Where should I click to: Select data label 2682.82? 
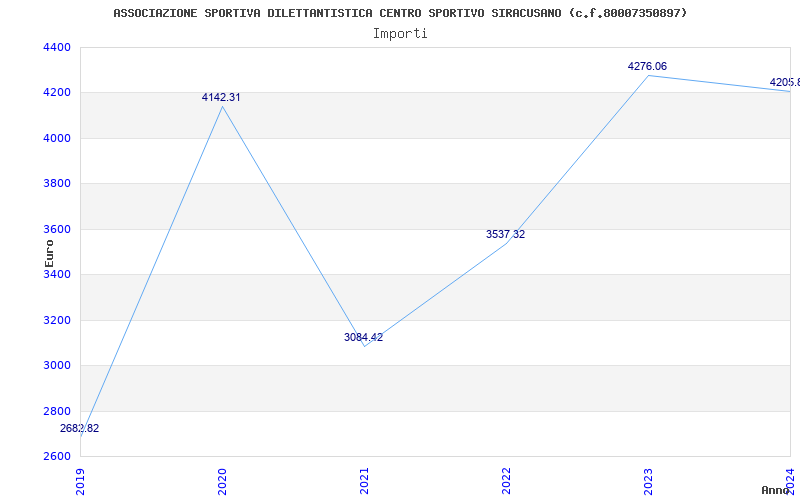coord(80,429)
